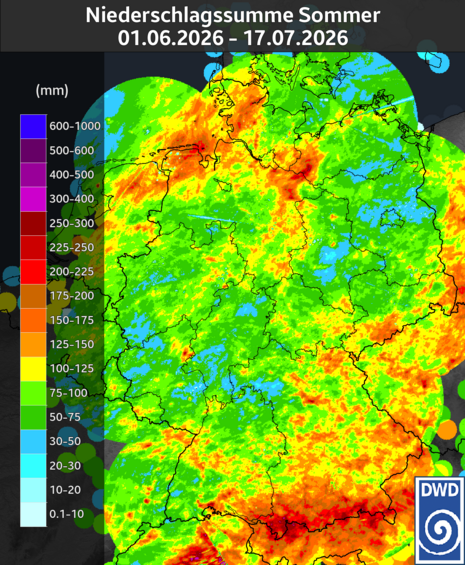Click the 30-50 mm light blue swatch
This screenshot has height=565, width=465.
pyautogui.click(x=33, y=441)
